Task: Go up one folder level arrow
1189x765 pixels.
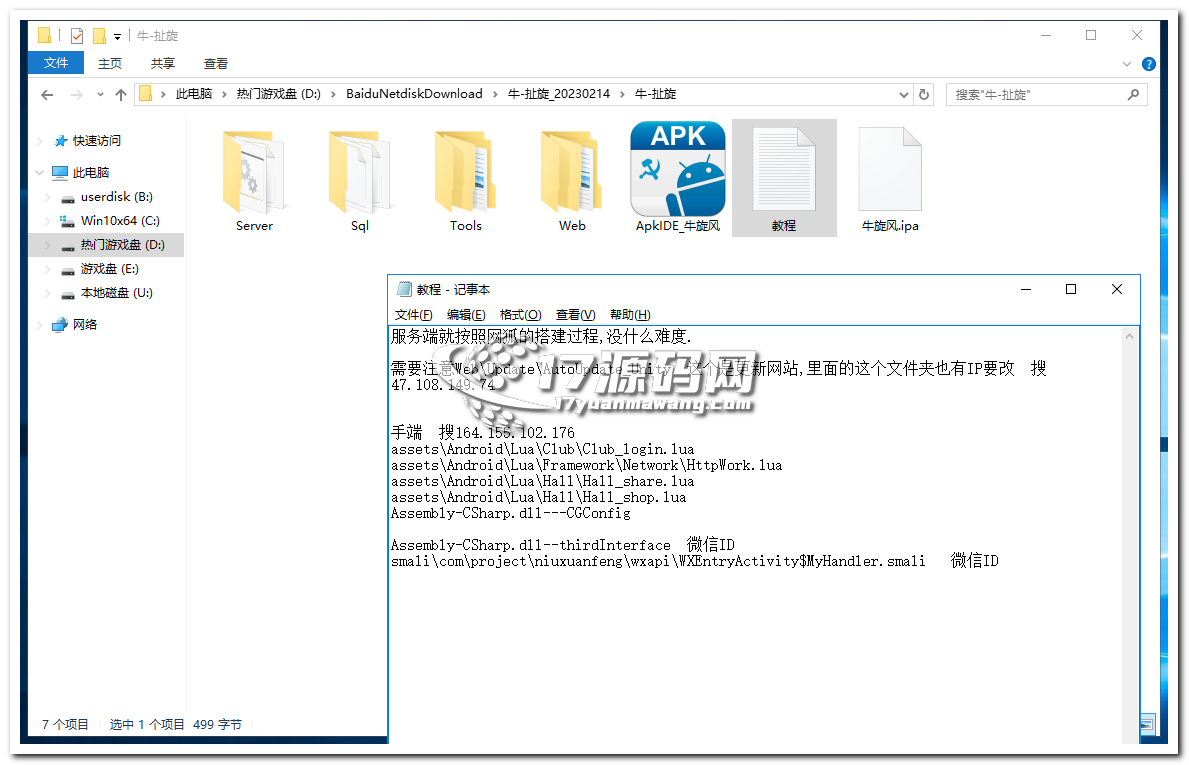Action: 121,94
